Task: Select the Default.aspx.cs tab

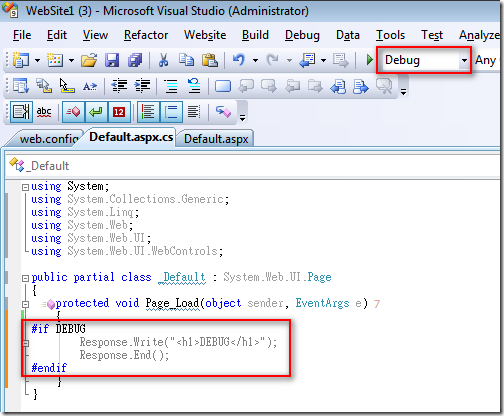Action: pyautogui.click(x=131, y=137)
